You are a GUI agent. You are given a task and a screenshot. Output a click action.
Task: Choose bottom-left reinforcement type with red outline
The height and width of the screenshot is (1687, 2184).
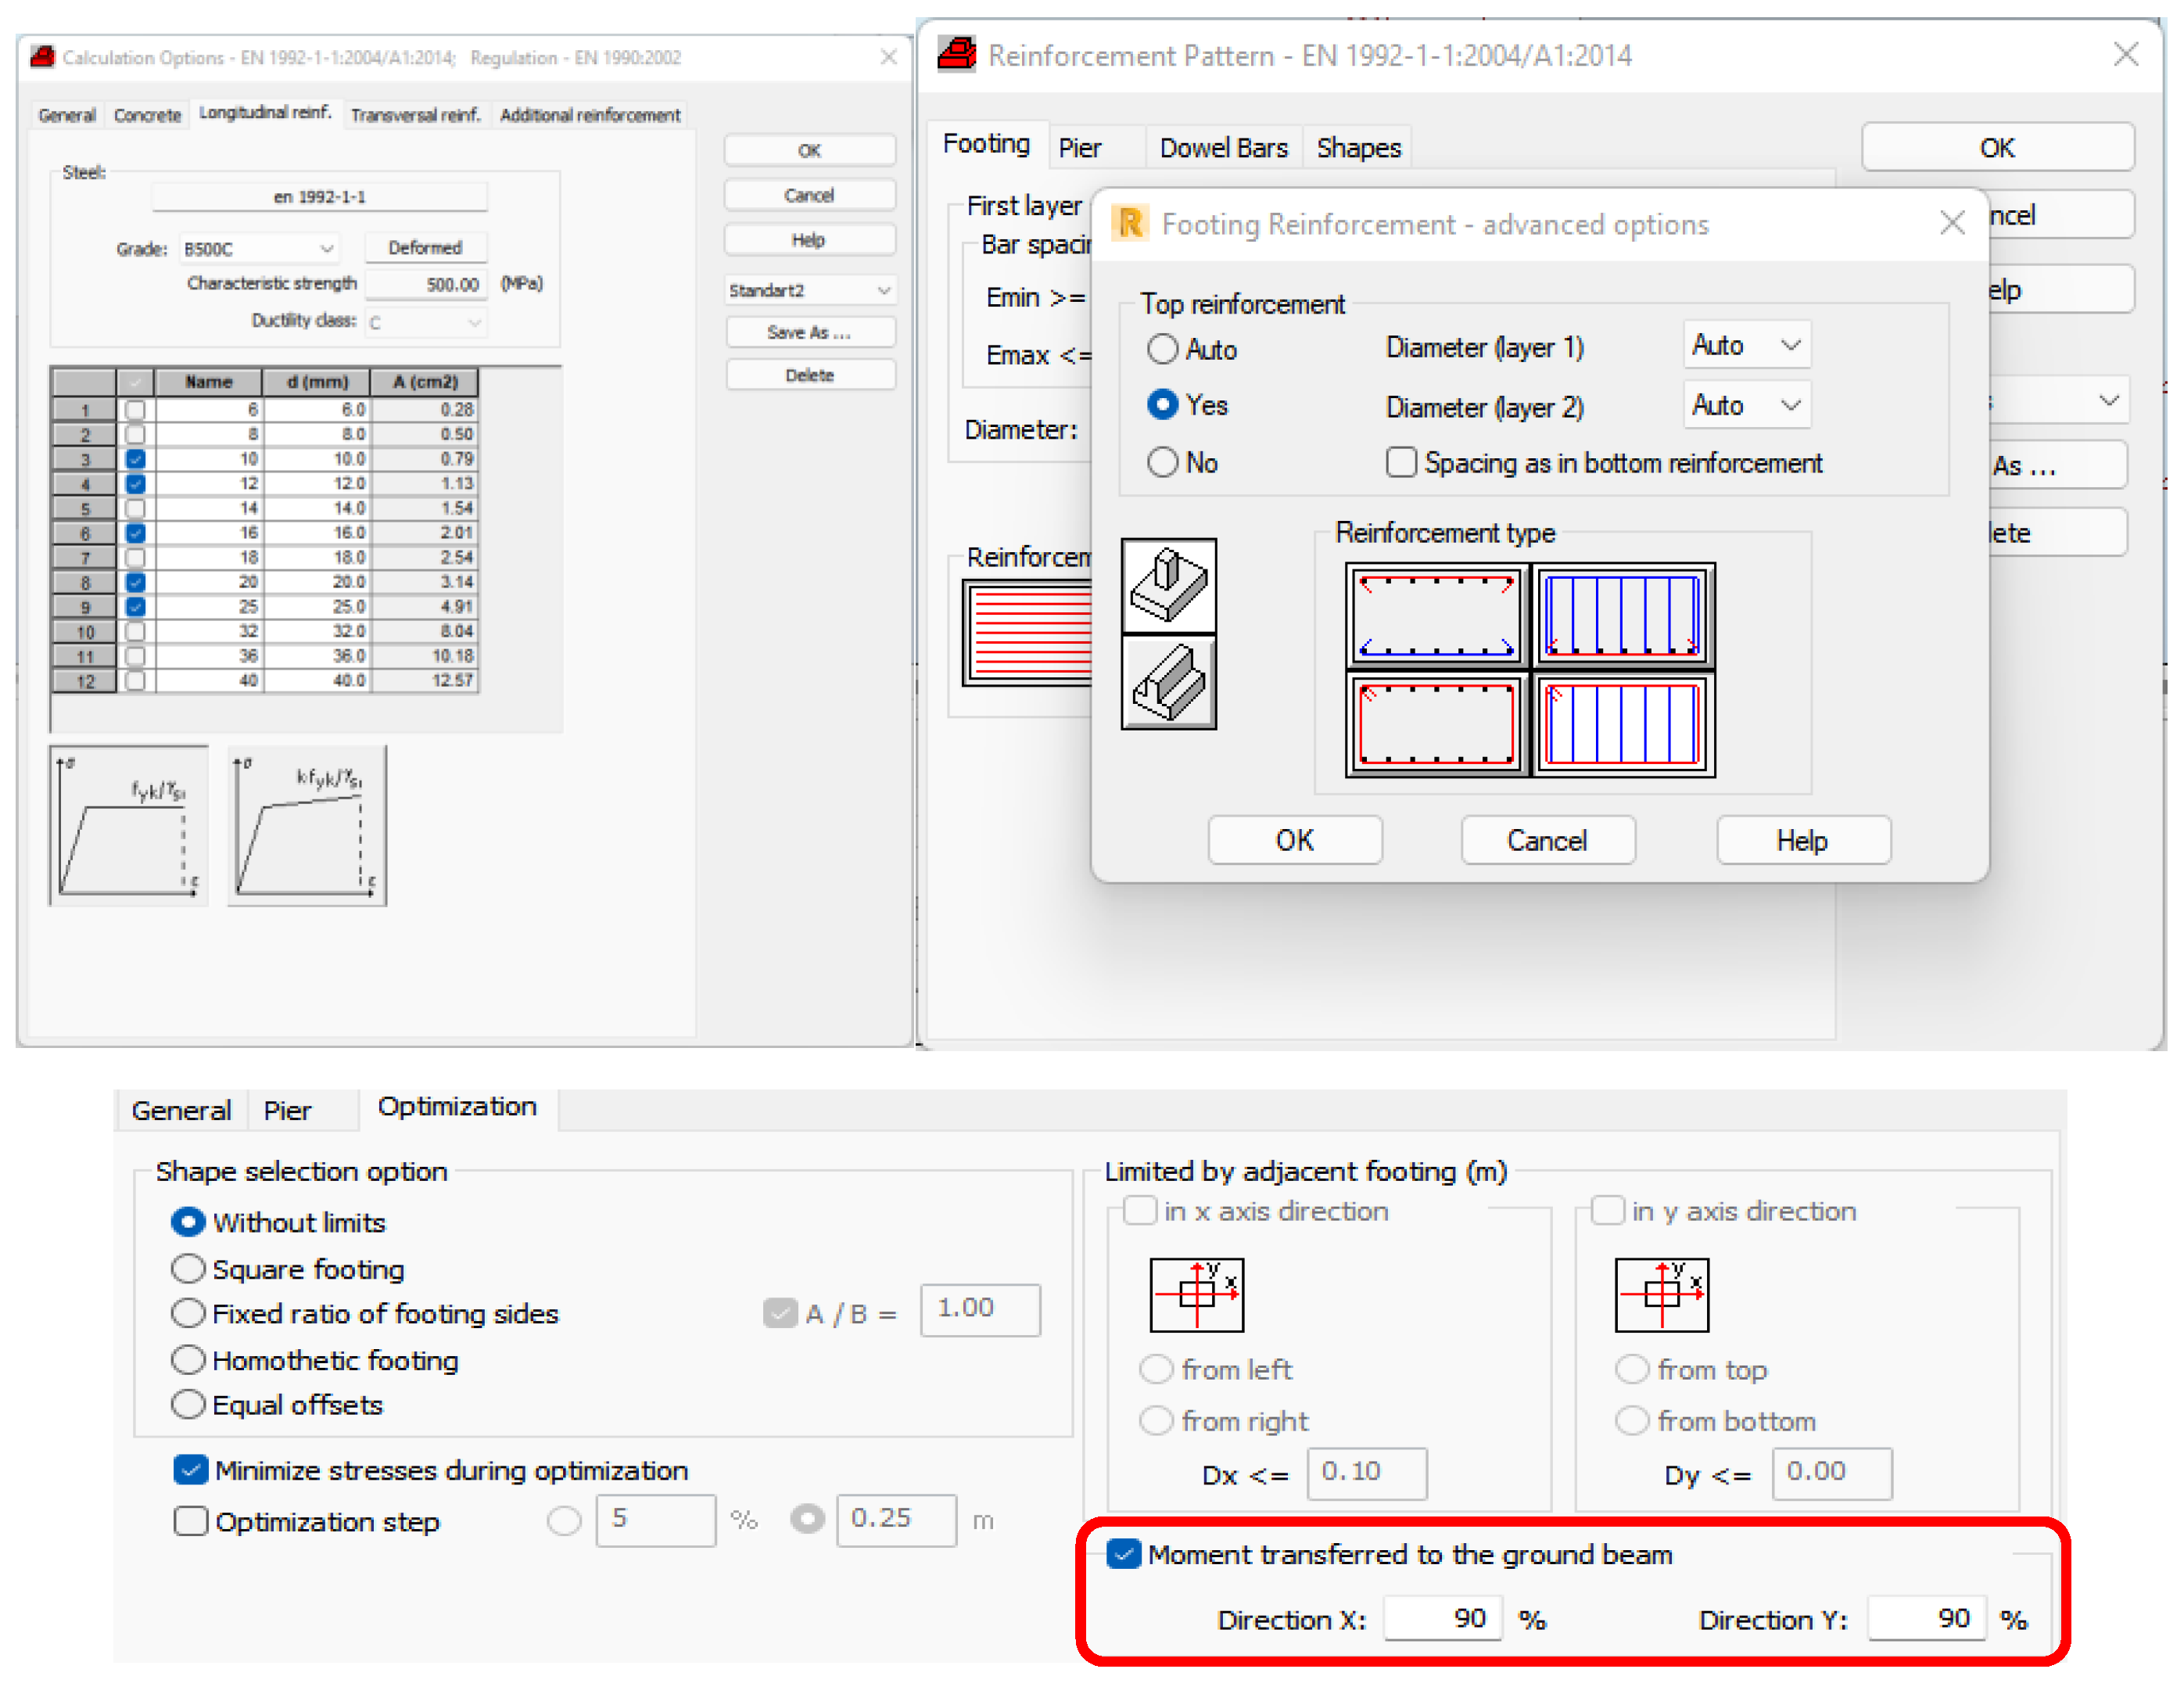point(1436,724)
